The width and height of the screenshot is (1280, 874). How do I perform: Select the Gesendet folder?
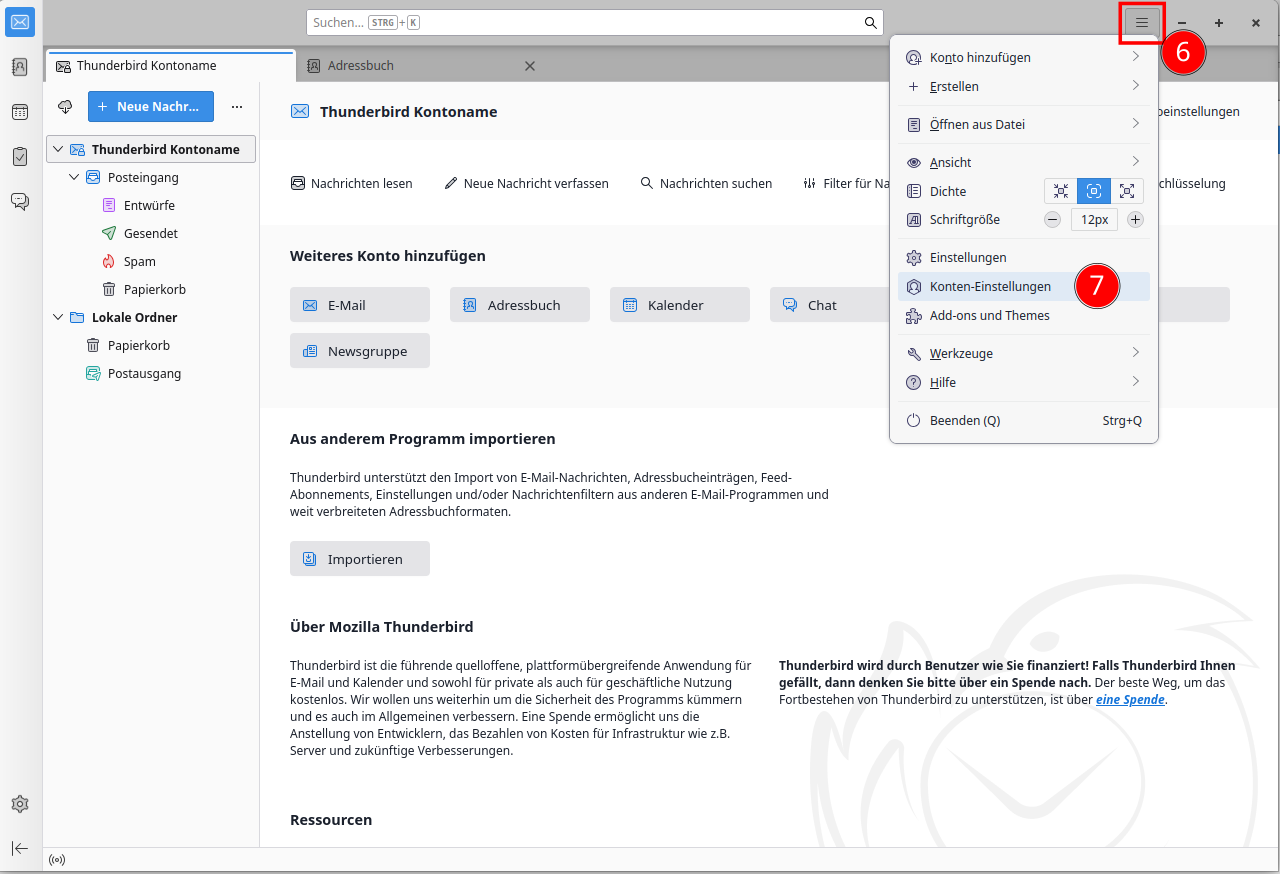[150, 233]
